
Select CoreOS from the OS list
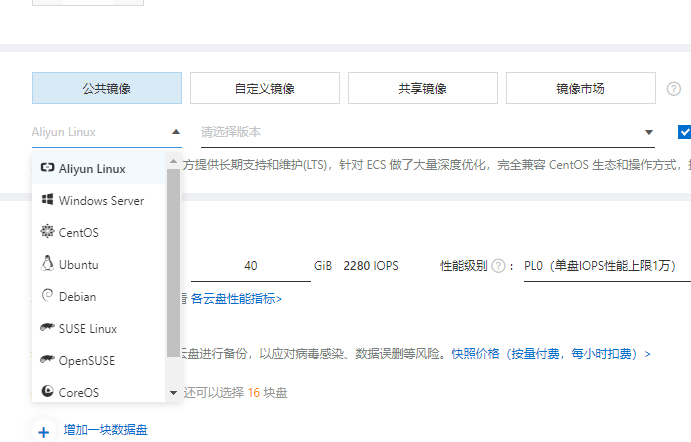(x=99, y=390)
